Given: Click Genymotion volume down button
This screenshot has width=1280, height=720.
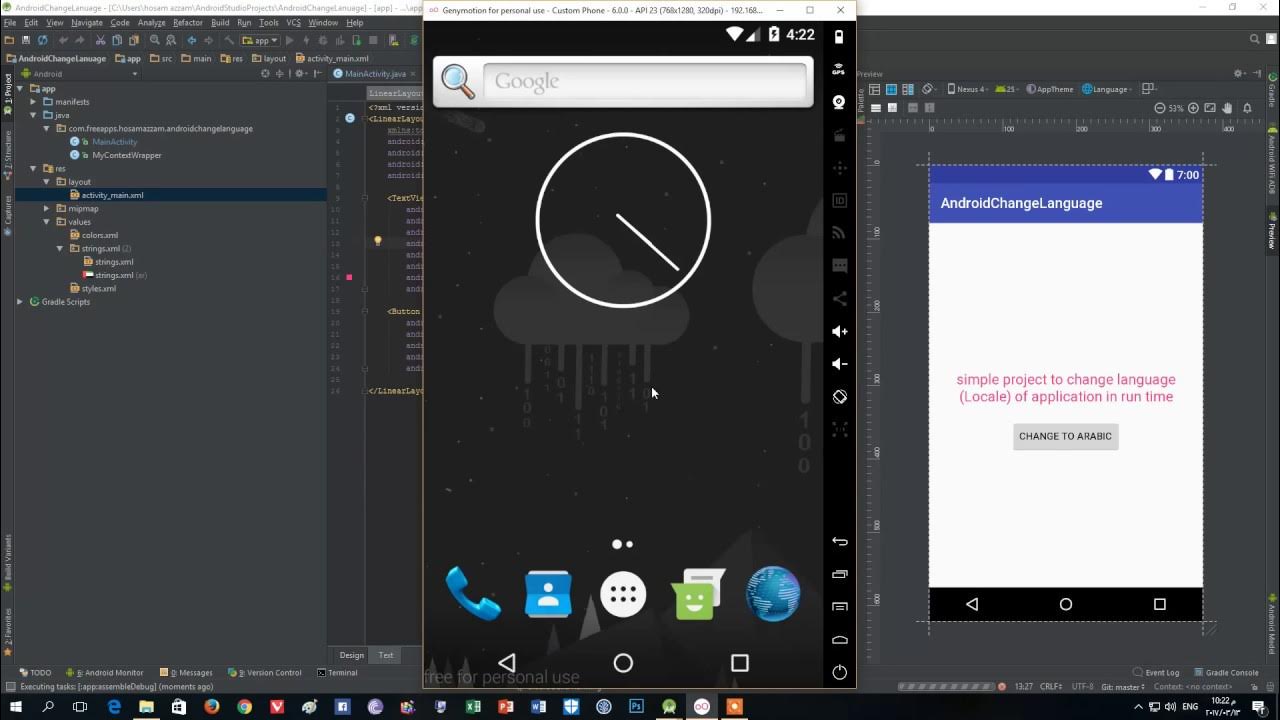Looking at the screenshot, I should 839,364.
